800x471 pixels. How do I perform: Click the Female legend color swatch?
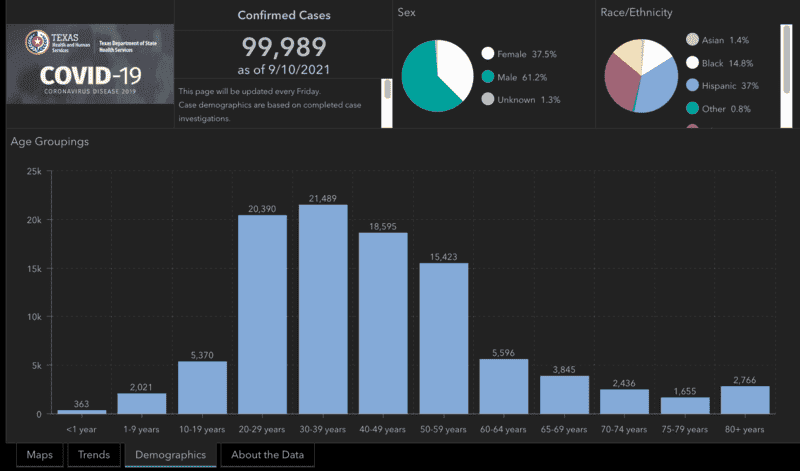(488, 54)
